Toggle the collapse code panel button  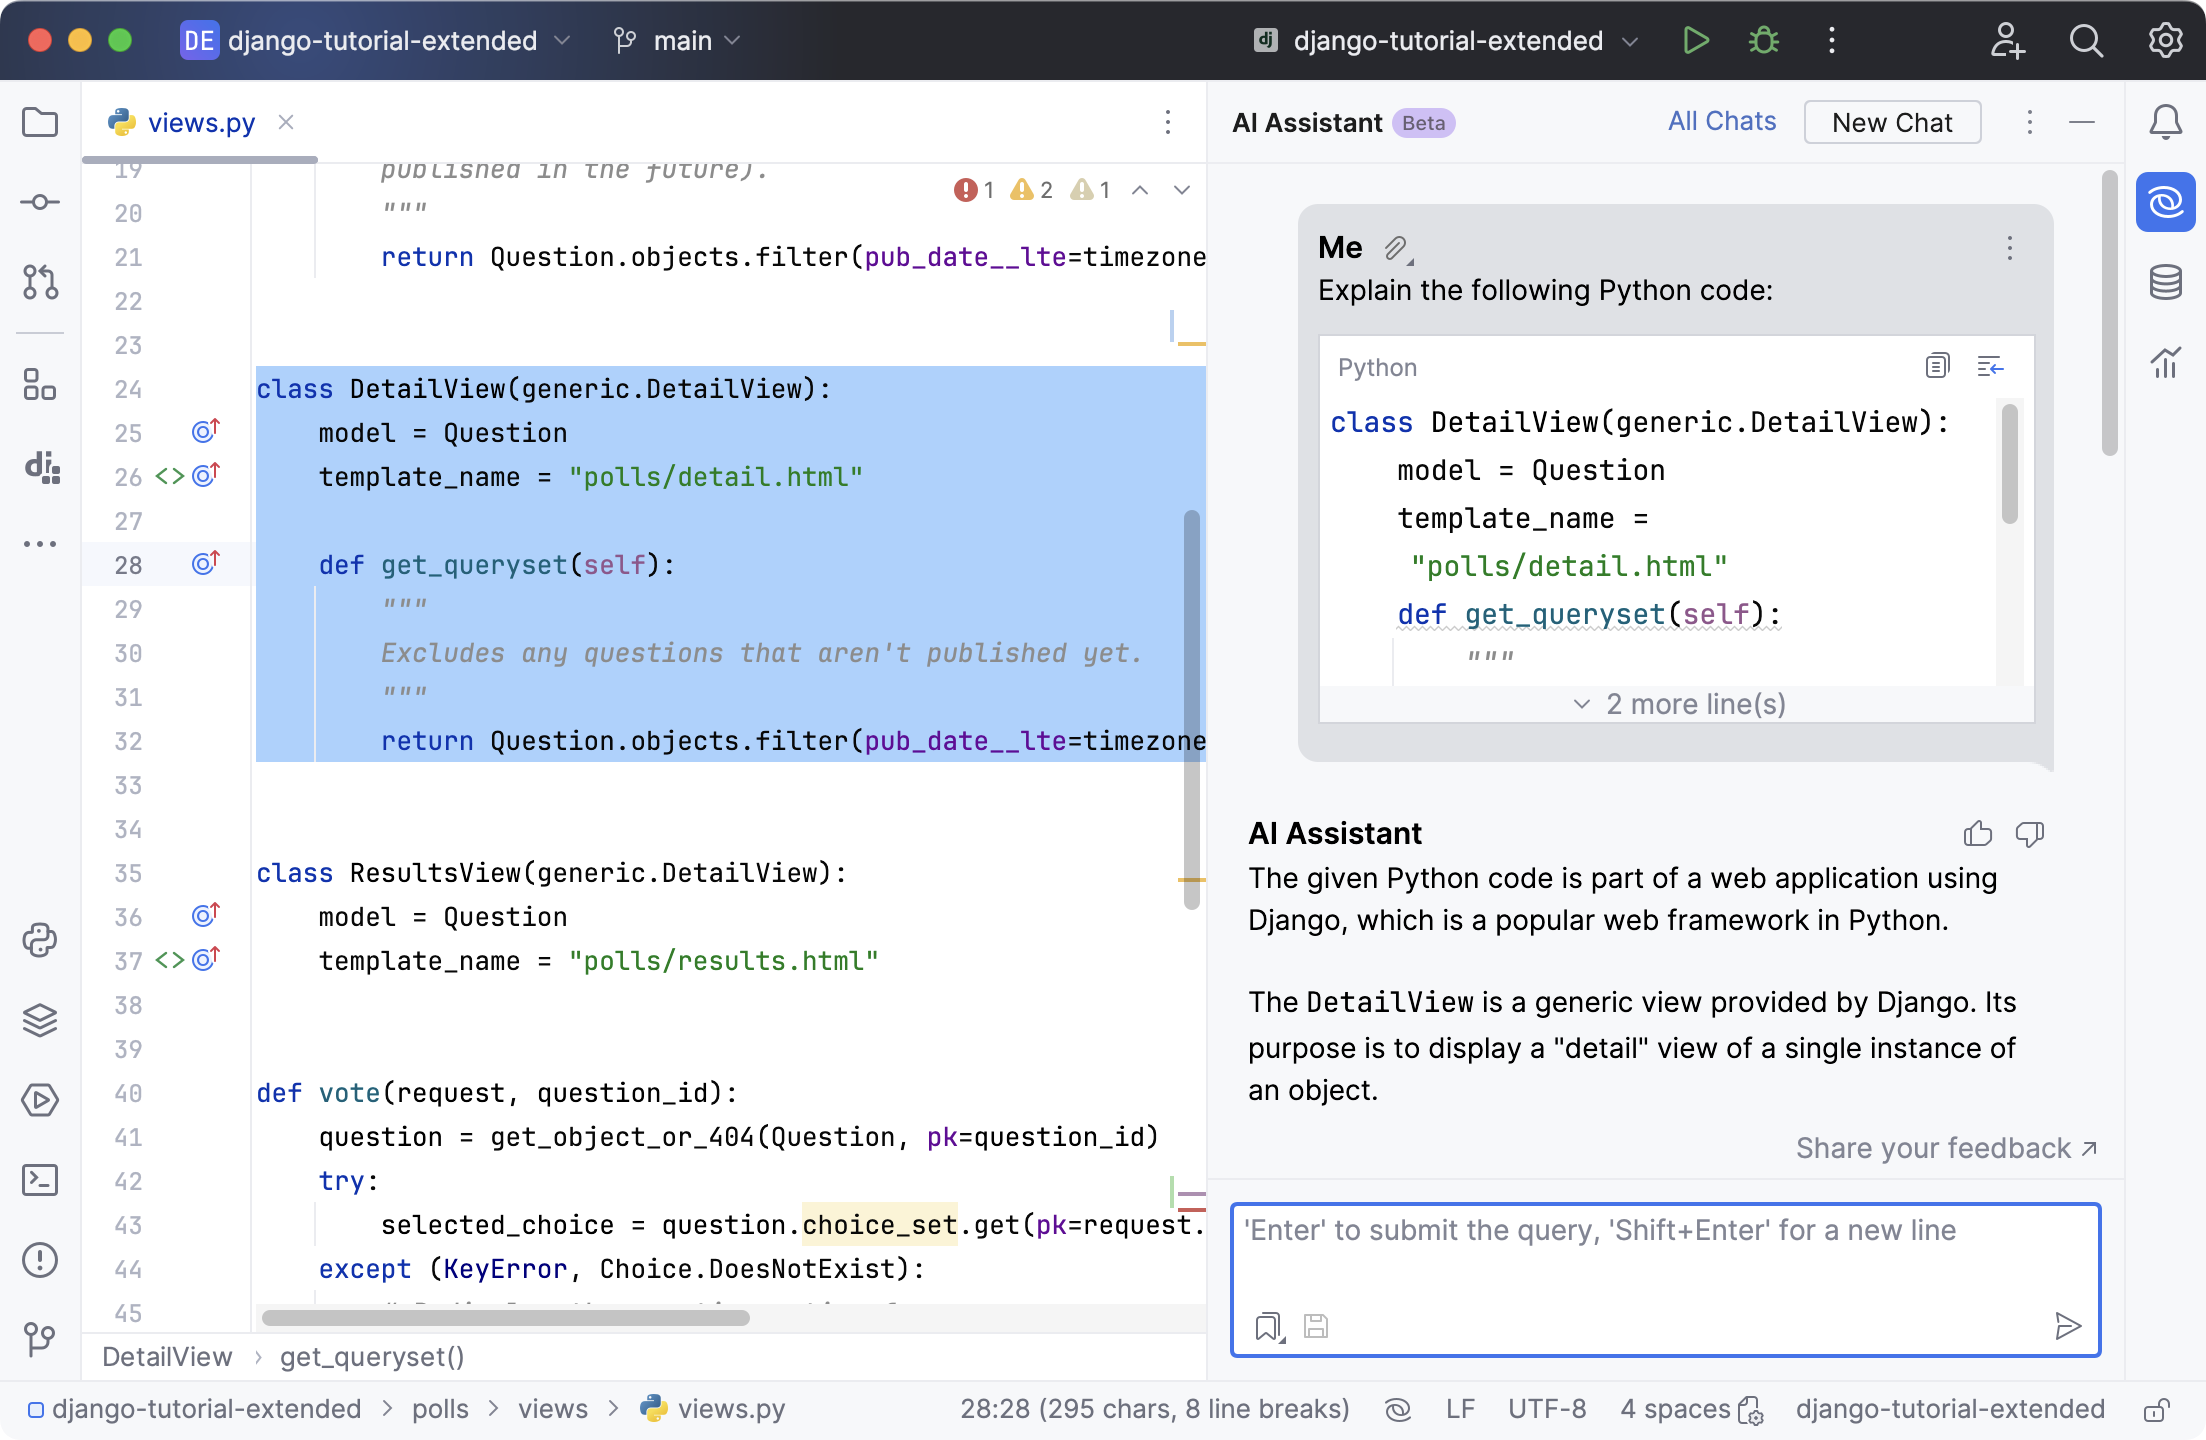[x=1989, y=365]
